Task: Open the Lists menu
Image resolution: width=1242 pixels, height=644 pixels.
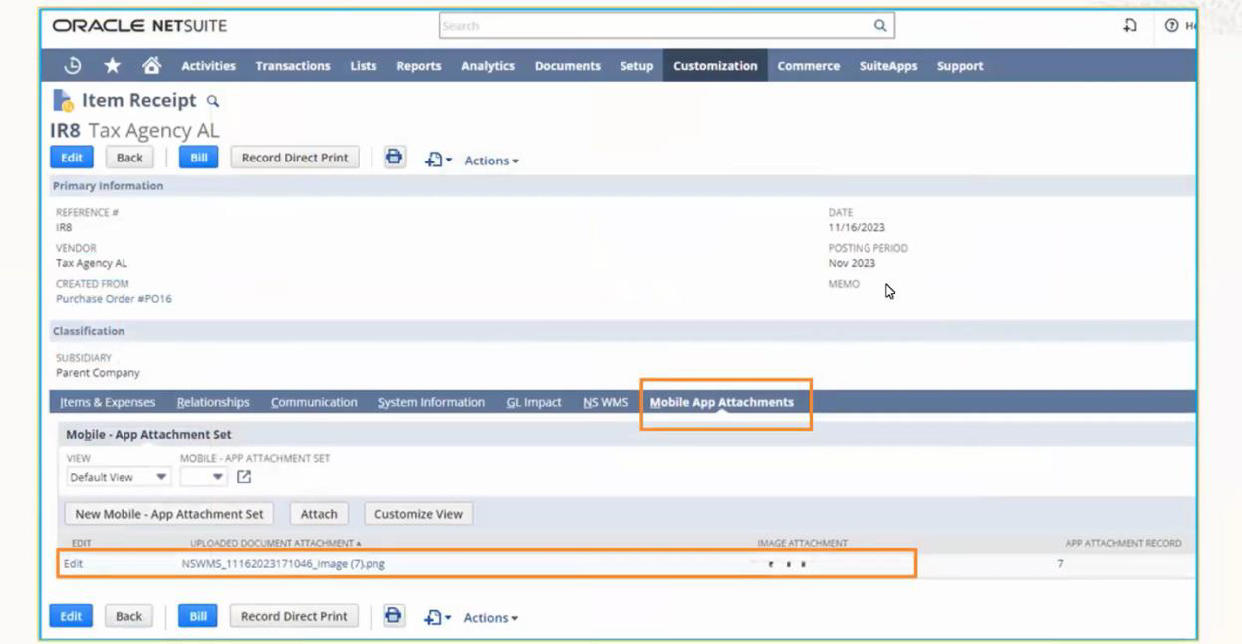Action: 363,66
